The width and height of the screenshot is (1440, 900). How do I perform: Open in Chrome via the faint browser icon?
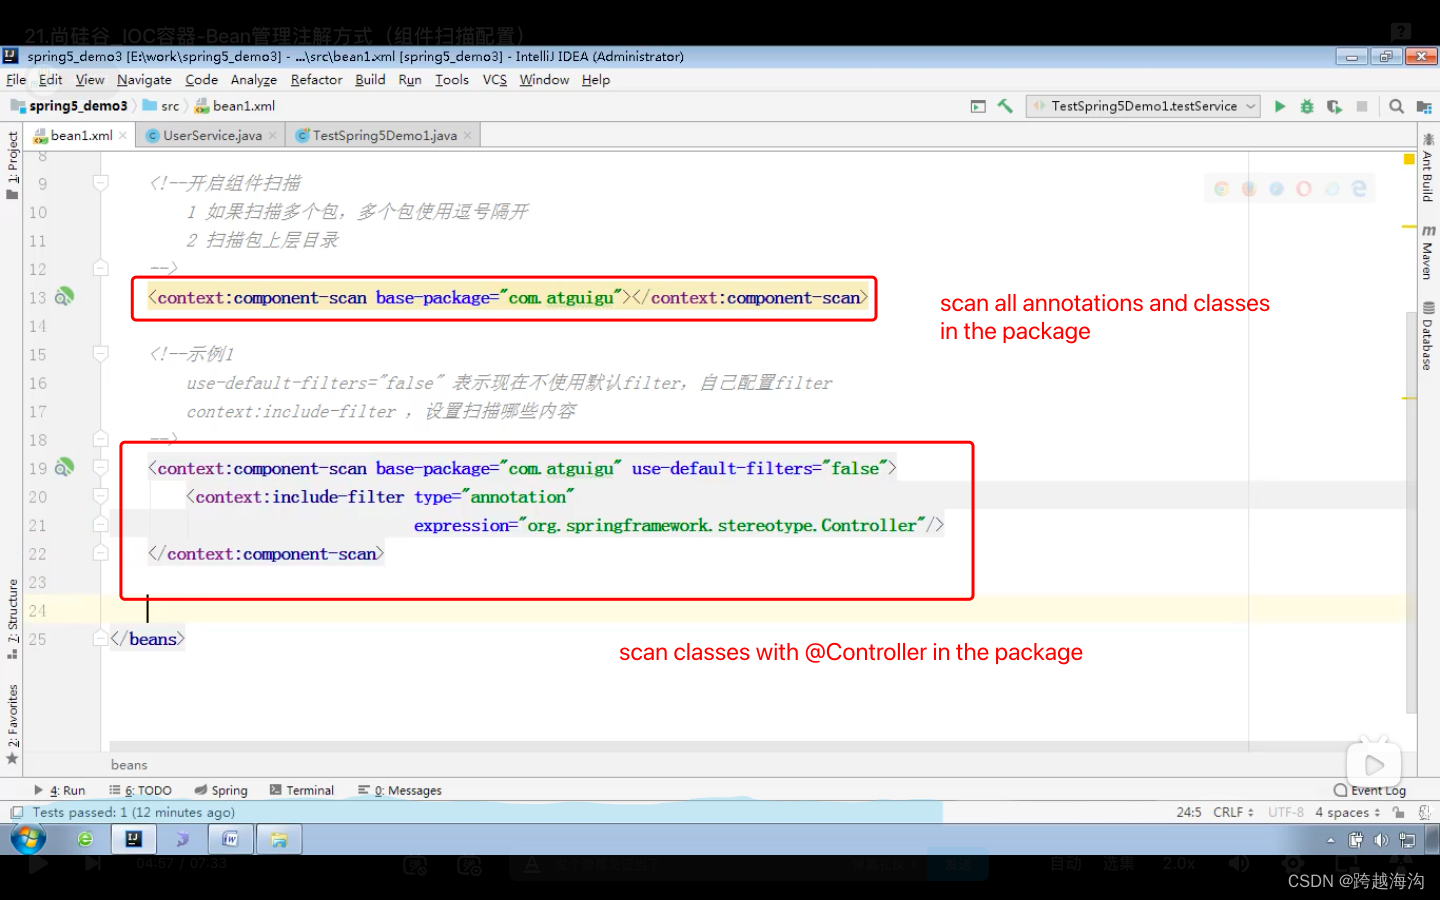coord(1222,188)
